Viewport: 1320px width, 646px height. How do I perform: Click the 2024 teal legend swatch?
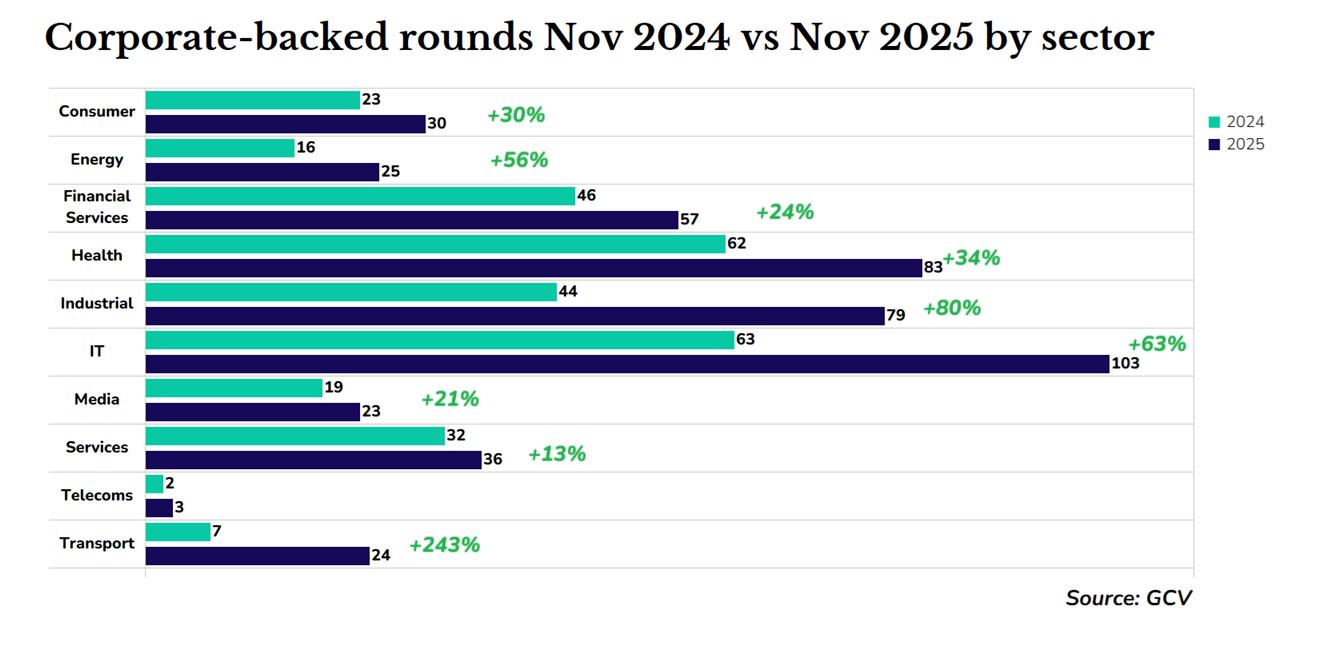coord(1215,122)
